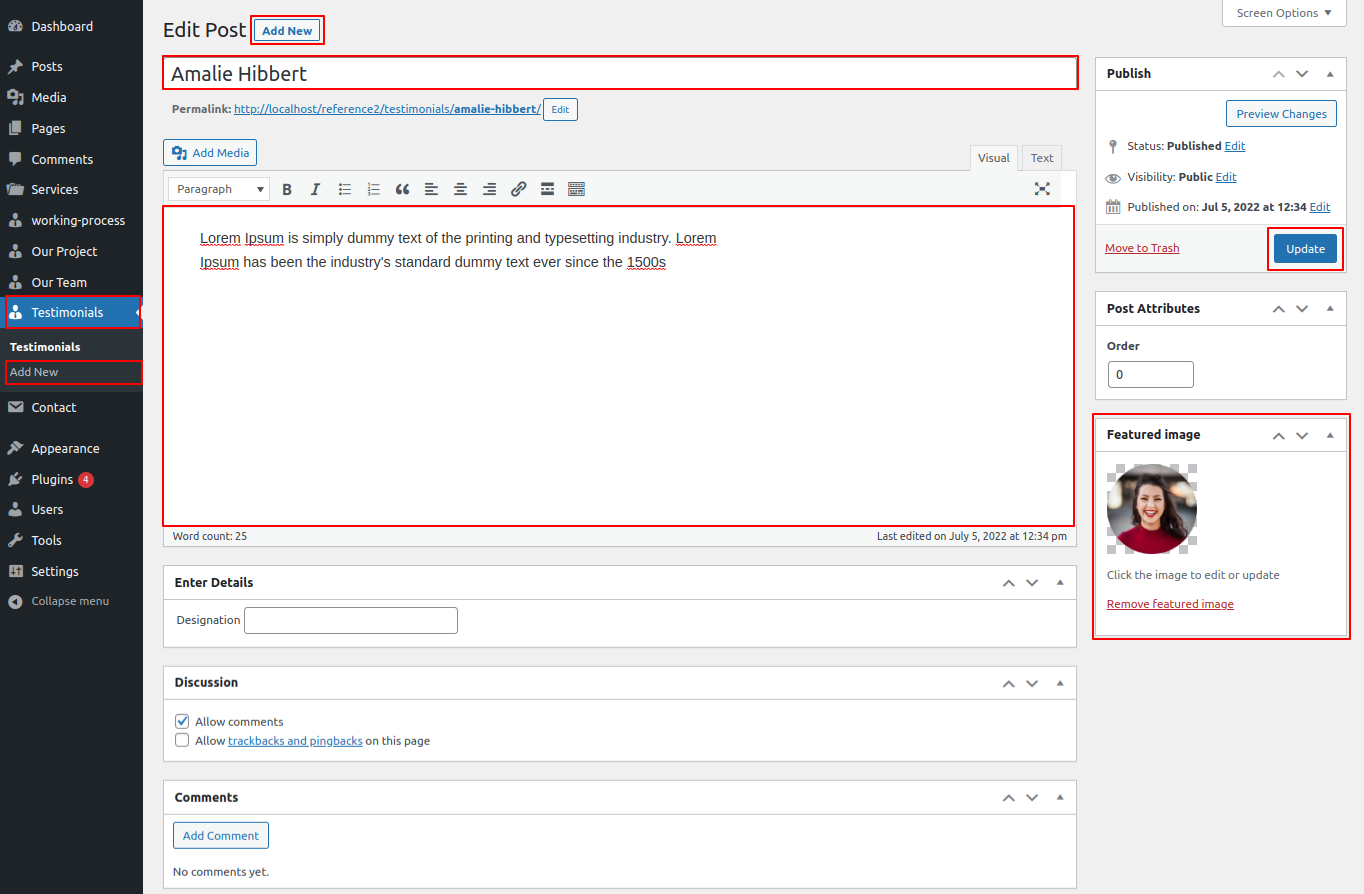Uncheck Allow comments checkbox
This screenshot has width=1364, height=894.
(x=182, y=721)
